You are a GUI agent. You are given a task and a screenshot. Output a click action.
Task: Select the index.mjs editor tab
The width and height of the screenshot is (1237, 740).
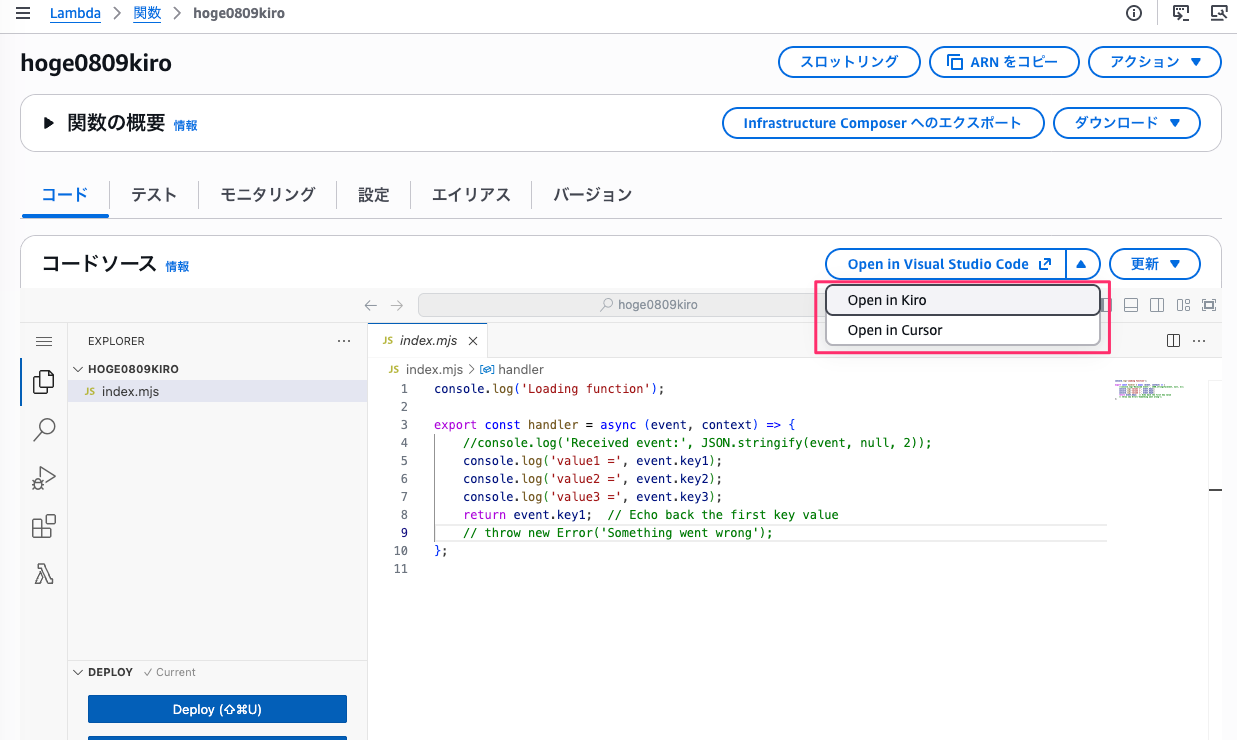427,341
